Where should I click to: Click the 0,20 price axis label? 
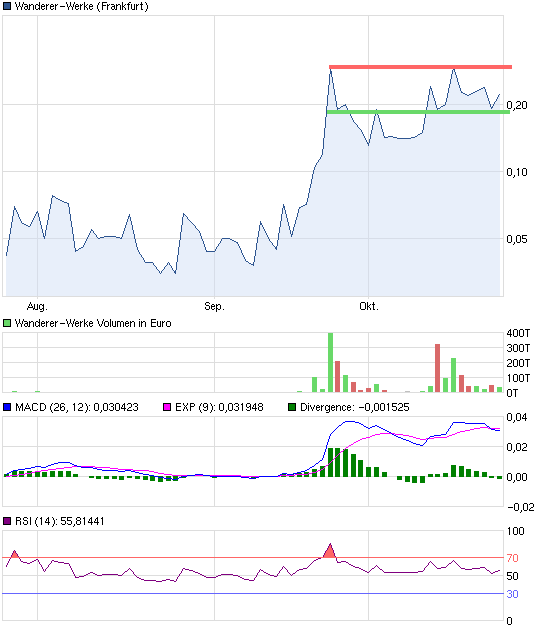click(517, 105)
